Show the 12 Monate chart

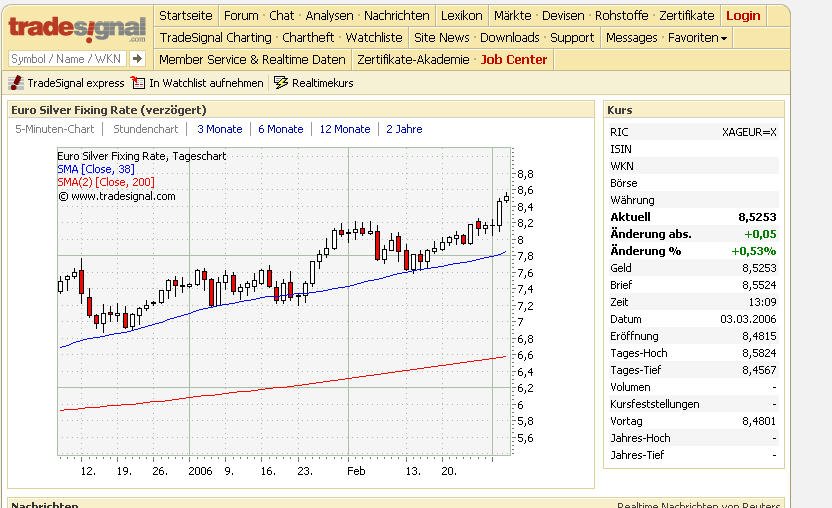tap(345, 129)
